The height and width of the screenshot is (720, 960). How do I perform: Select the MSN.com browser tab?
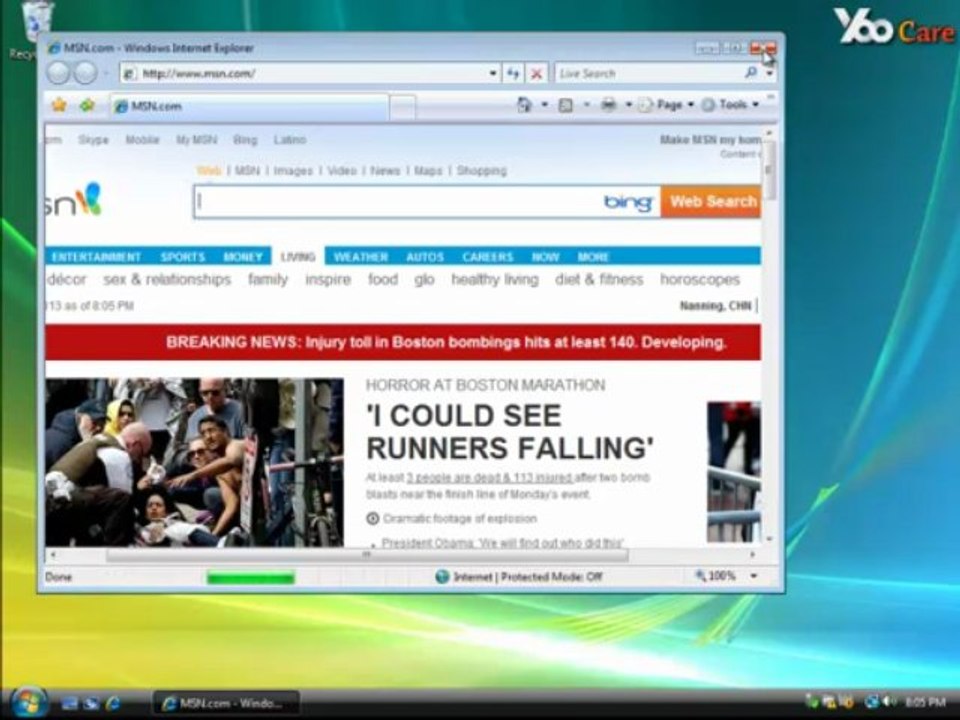249,107
